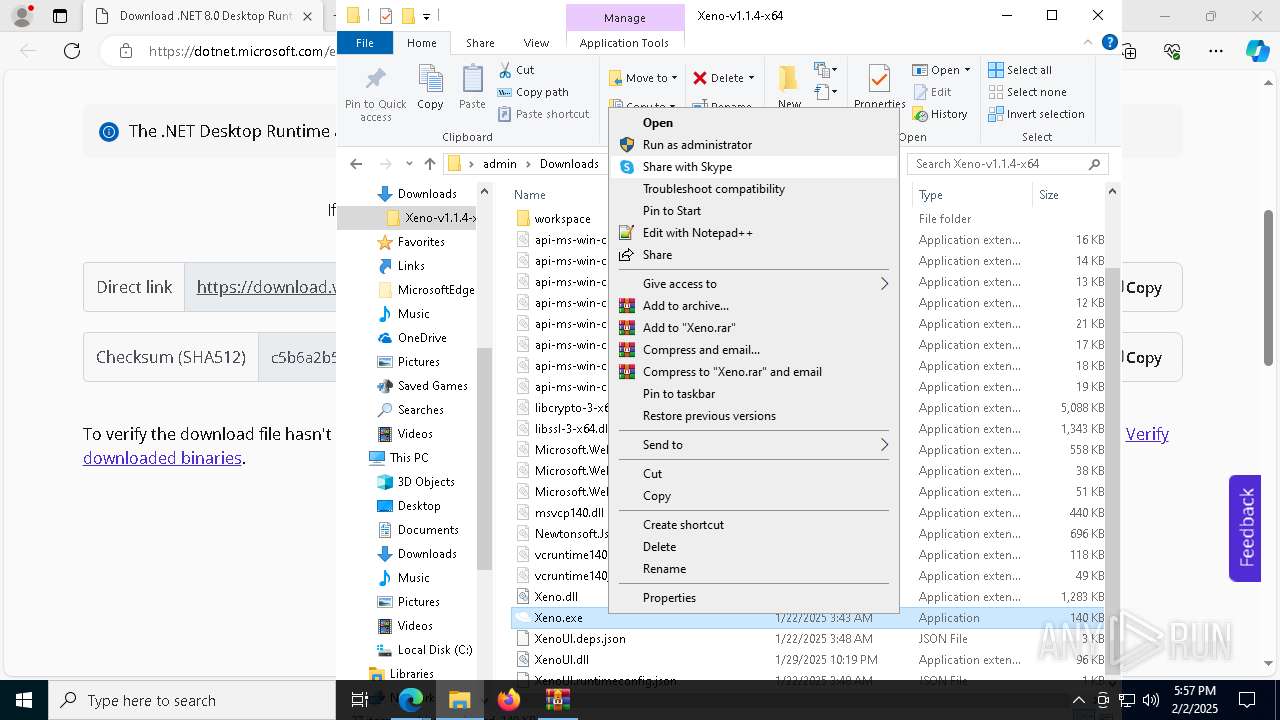Open Customize Quick Access Toolbar dropdown

point(427,16)
